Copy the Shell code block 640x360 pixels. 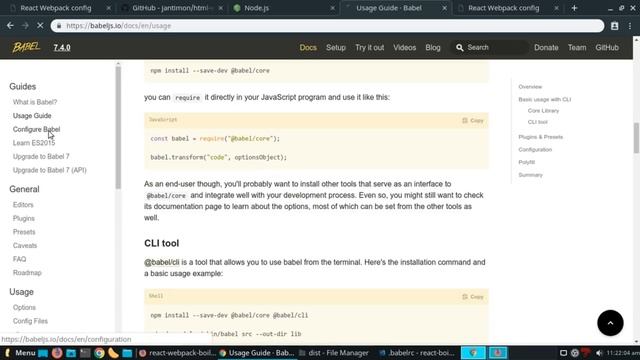473,297
